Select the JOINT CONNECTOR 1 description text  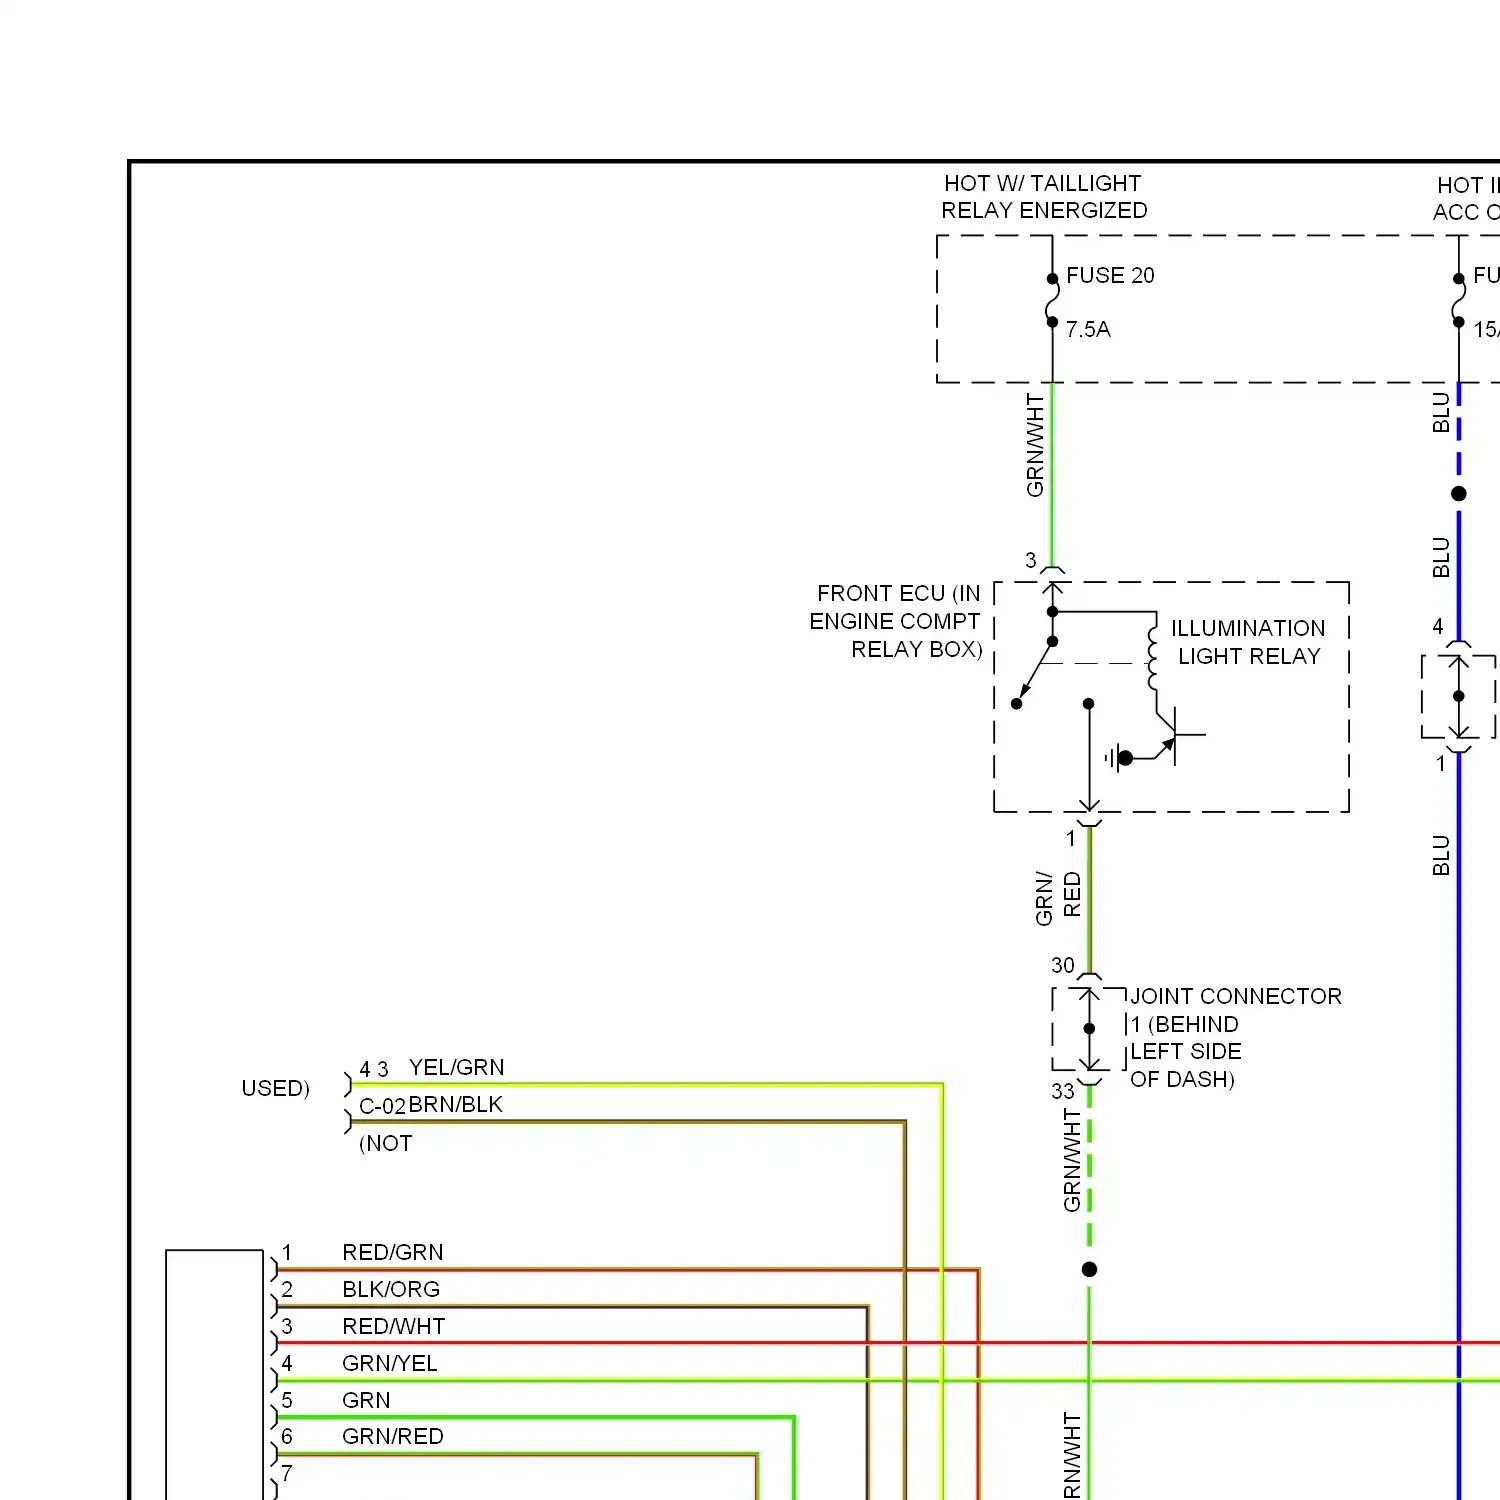pos(1236,1038)
